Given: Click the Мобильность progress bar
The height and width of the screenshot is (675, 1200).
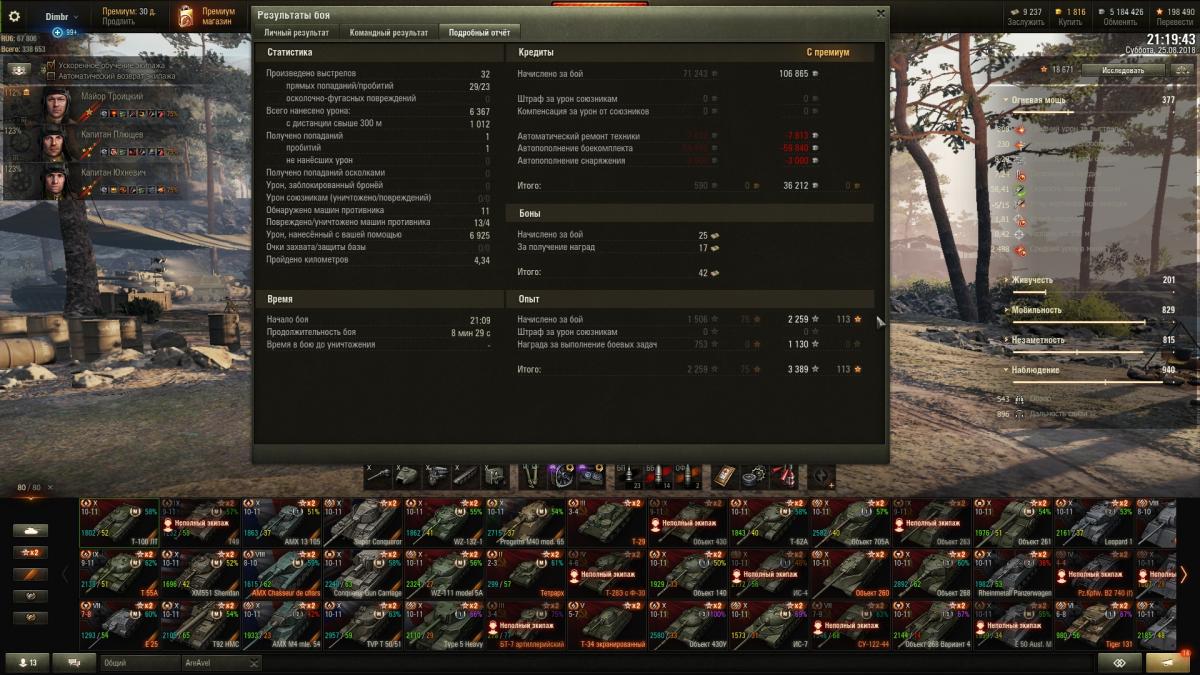Looking at the screenshot, I should (1093, 322).
